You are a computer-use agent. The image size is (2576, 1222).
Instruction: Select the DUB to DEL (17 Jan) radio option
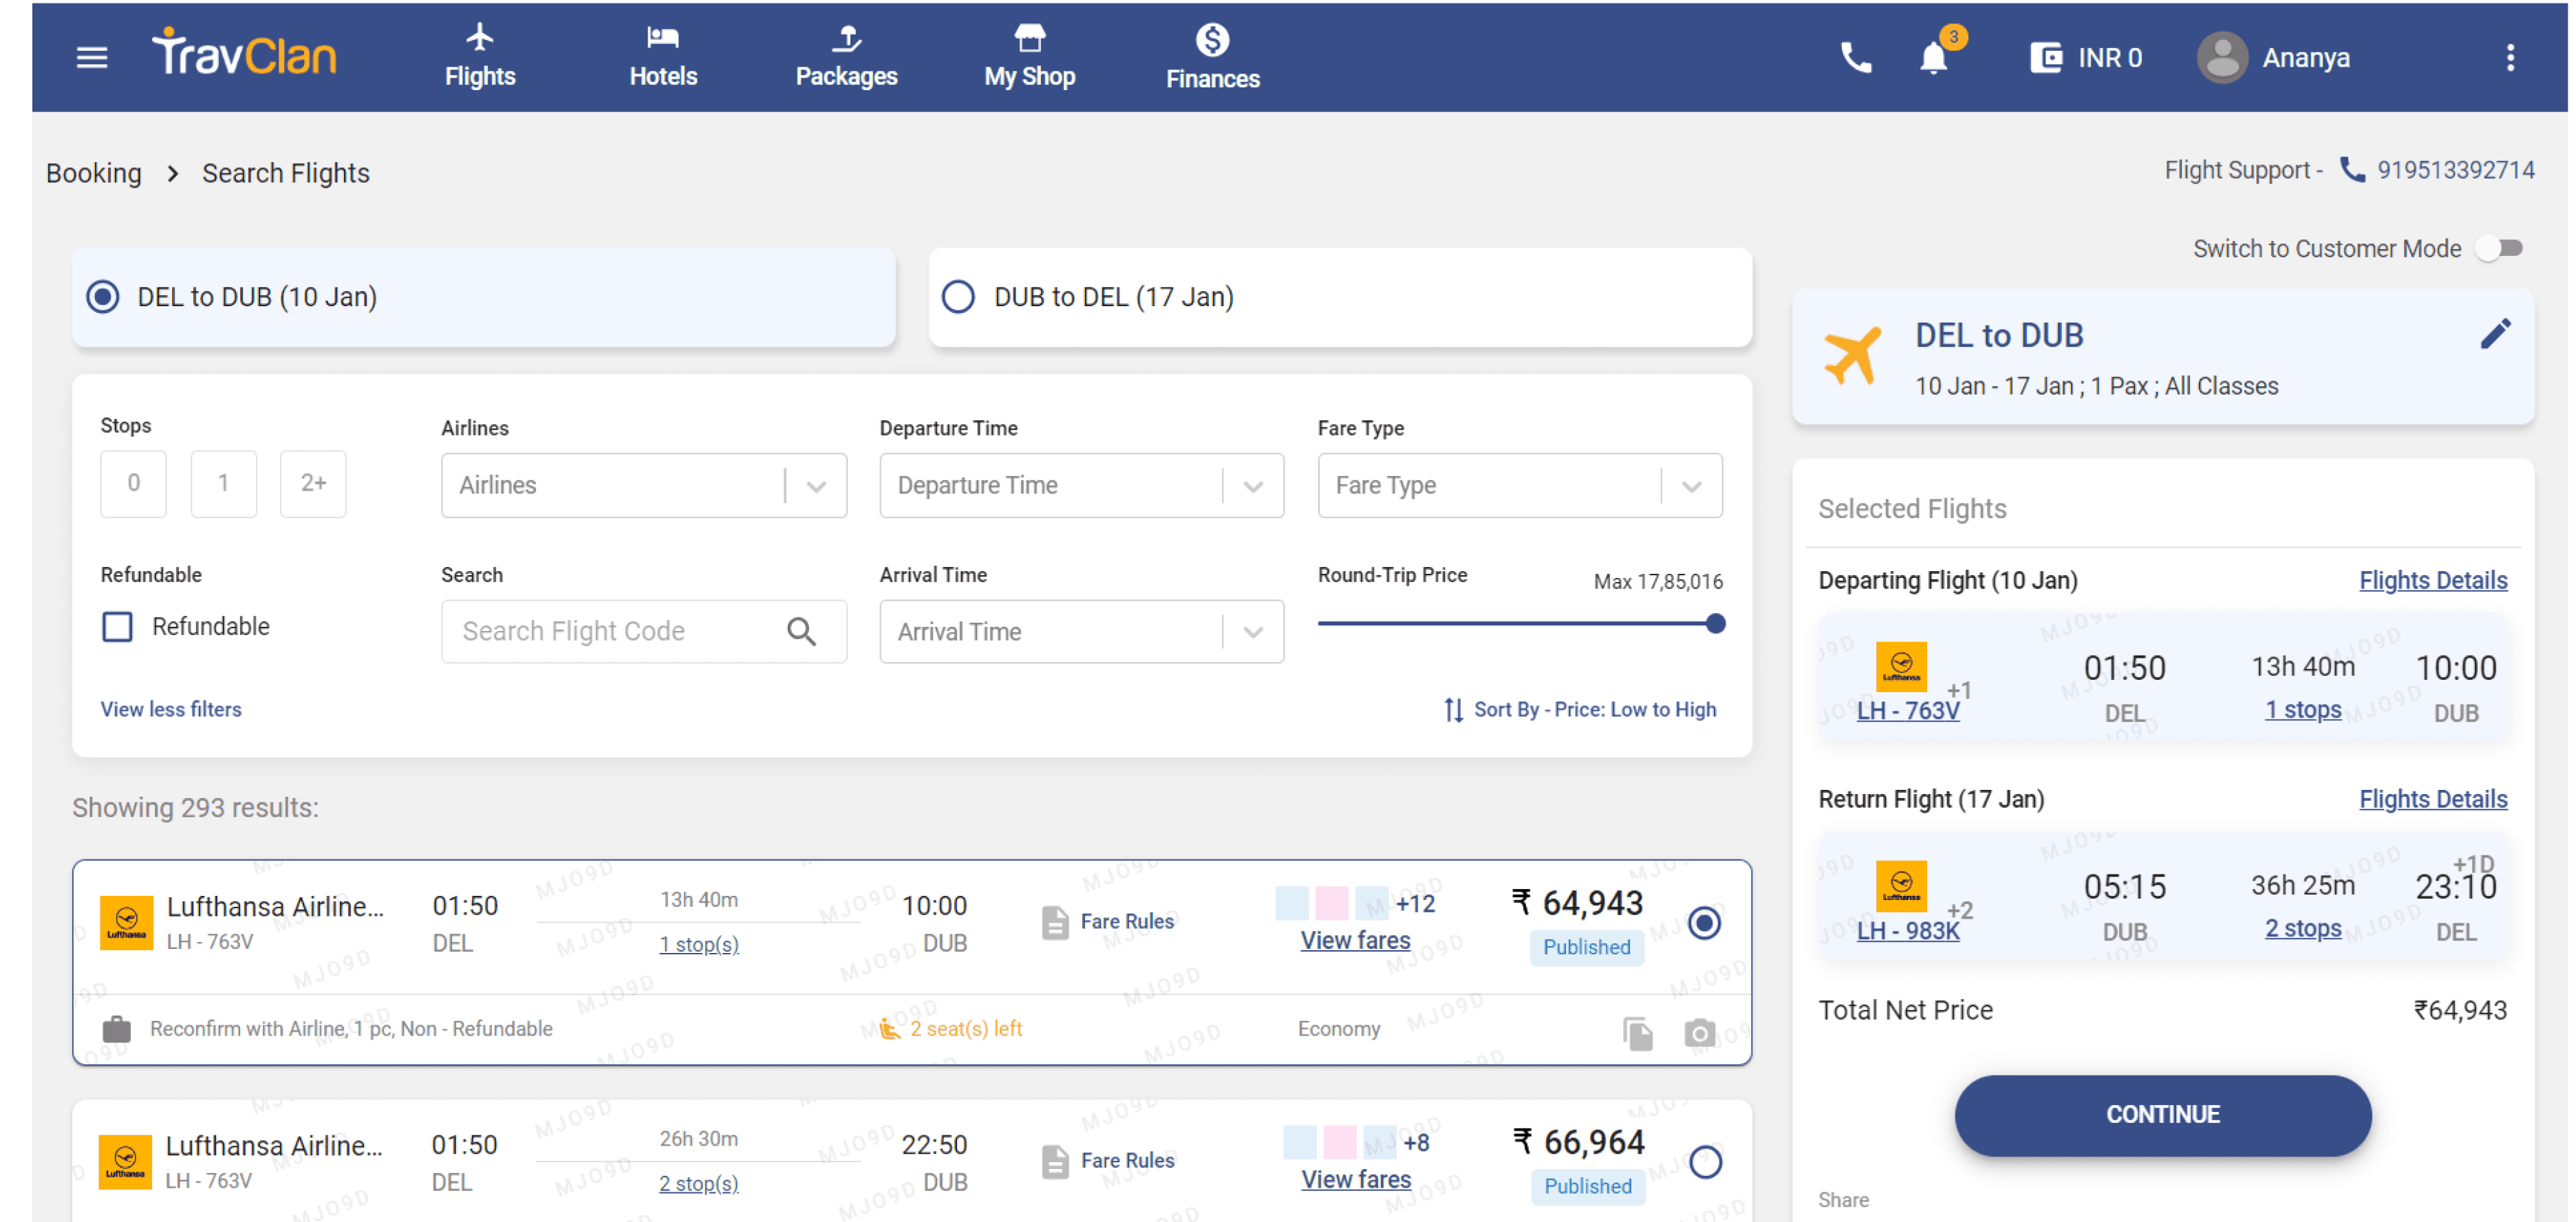pyautogui.click(x=958, y=297)
